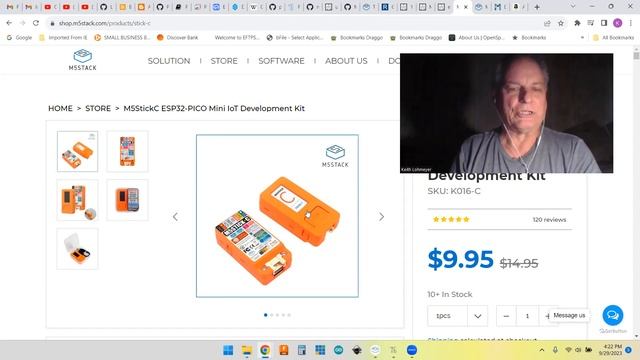The width and height of the screenshot is (640, 360).
Task: Open the Chrome side panel
Action: pyautogui.click(x=604, y=23)
